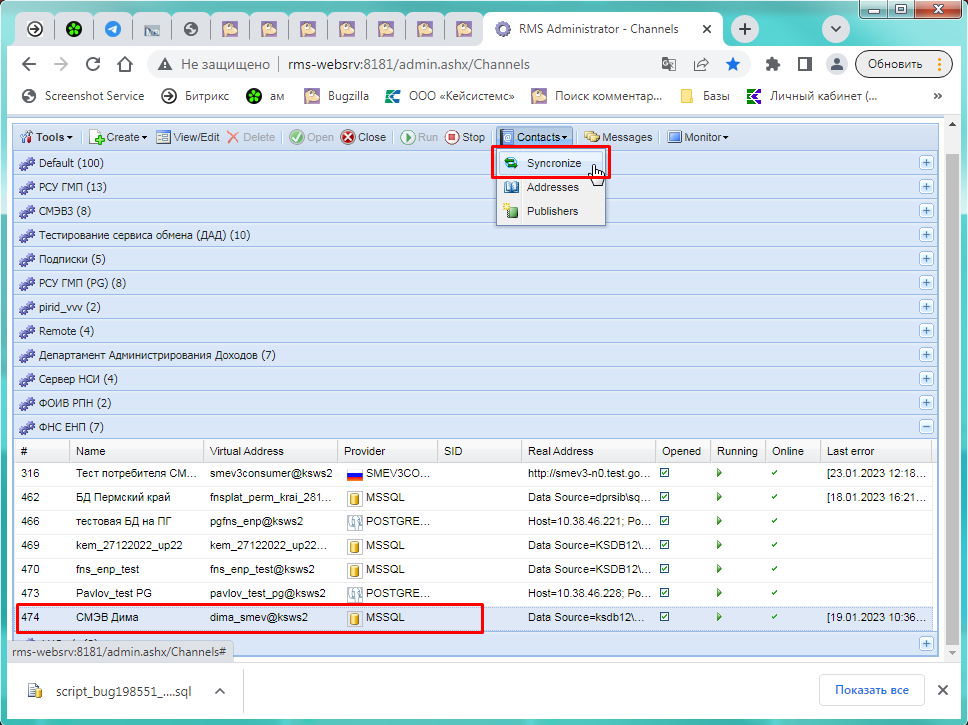Click the Close channel toolbar button
This screenshot has height=725, width=968.
click(364, 137)
